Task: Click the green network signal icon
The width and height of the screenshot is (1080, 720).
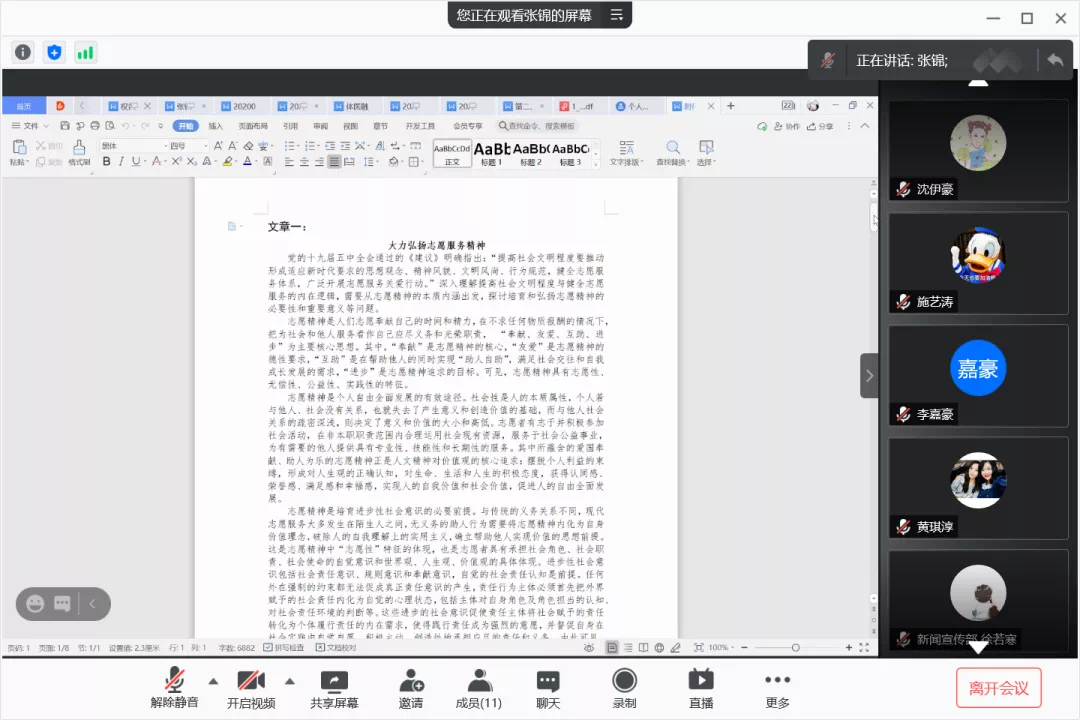Action: 85,52
